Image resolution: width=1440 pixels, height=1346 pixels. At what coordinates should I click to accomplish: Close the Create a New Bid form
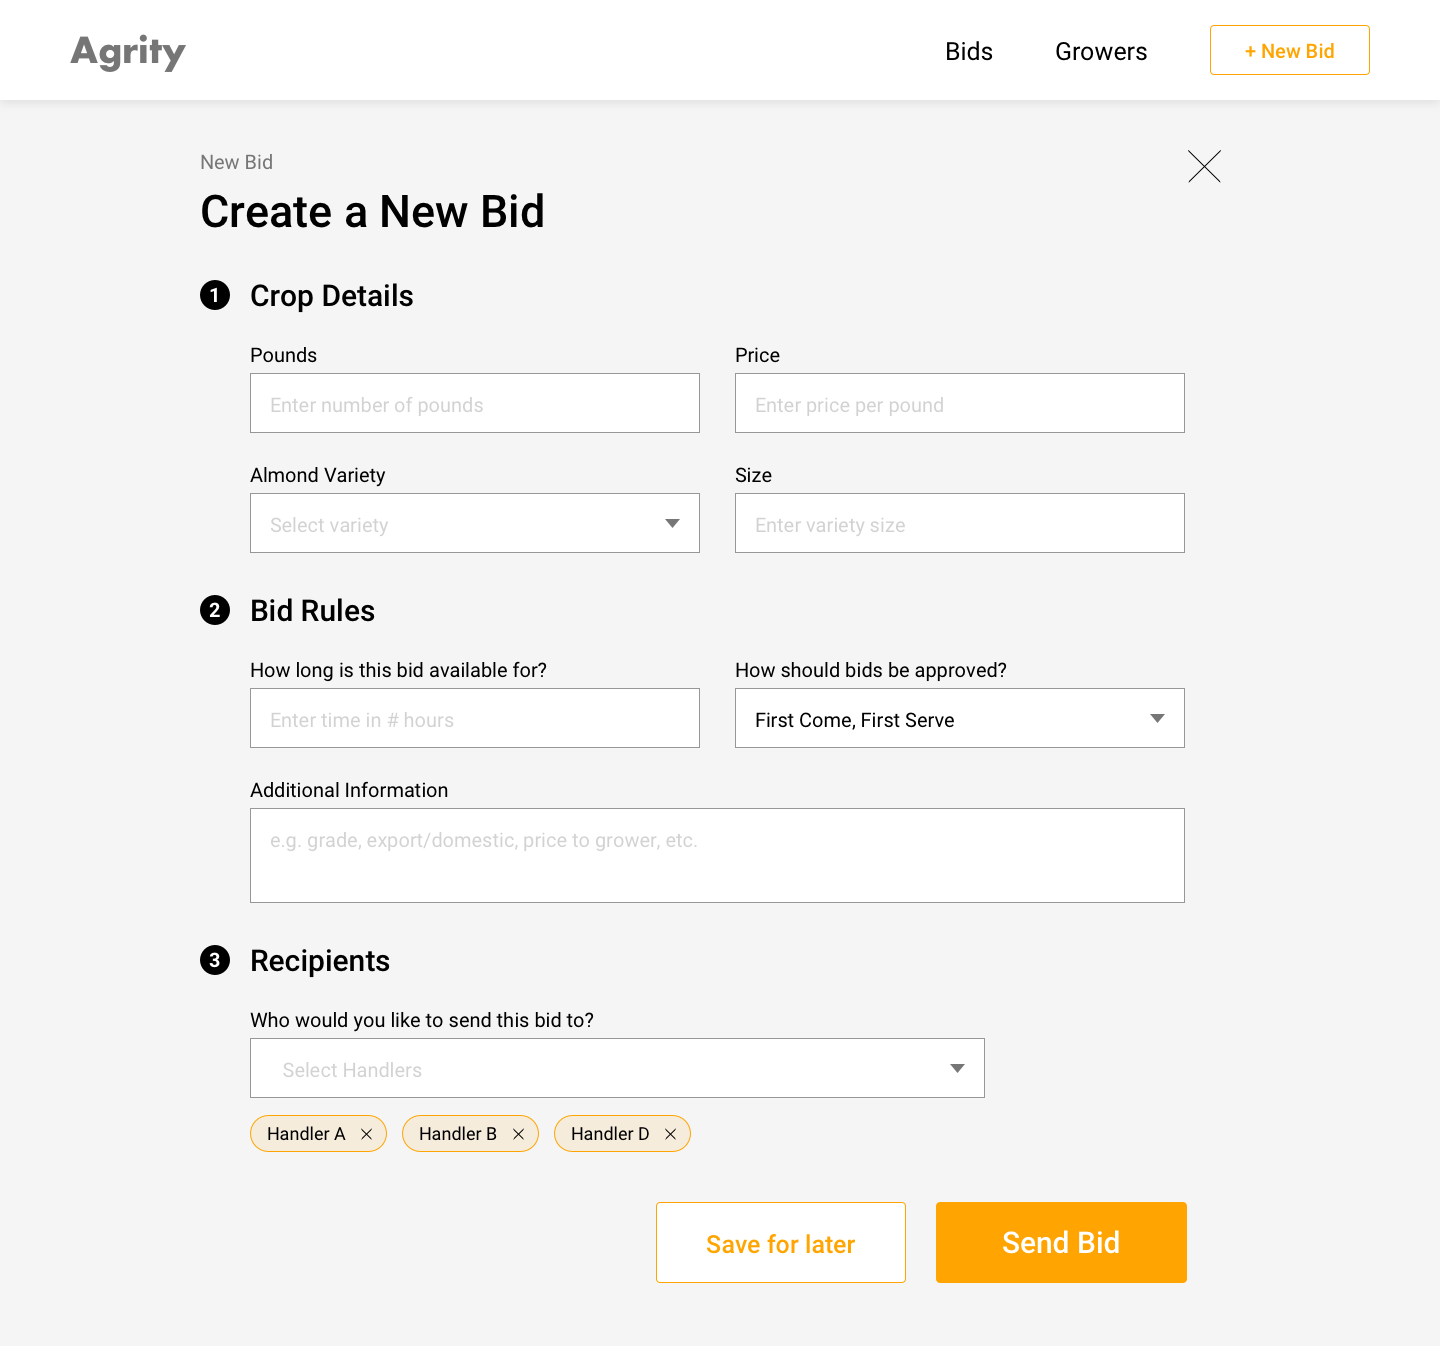1204,166
